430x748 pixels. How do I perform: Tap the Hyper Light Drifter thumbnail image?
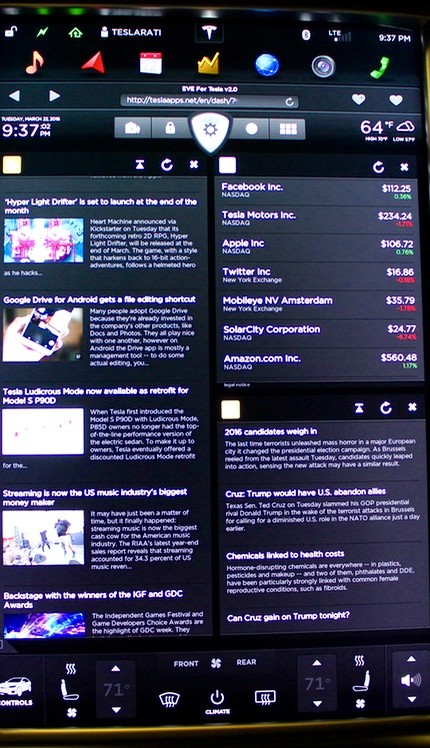pyautogui.click(x=43, y=241)
